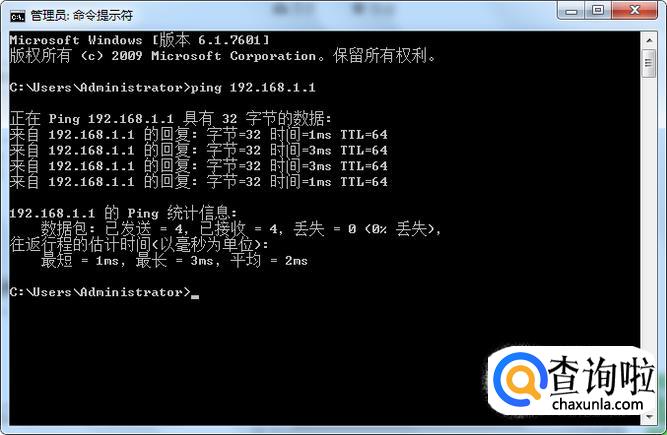The image size is (667, 435).
Task: Click the 版权所有 copyright line
Action: tap(223, 56)
